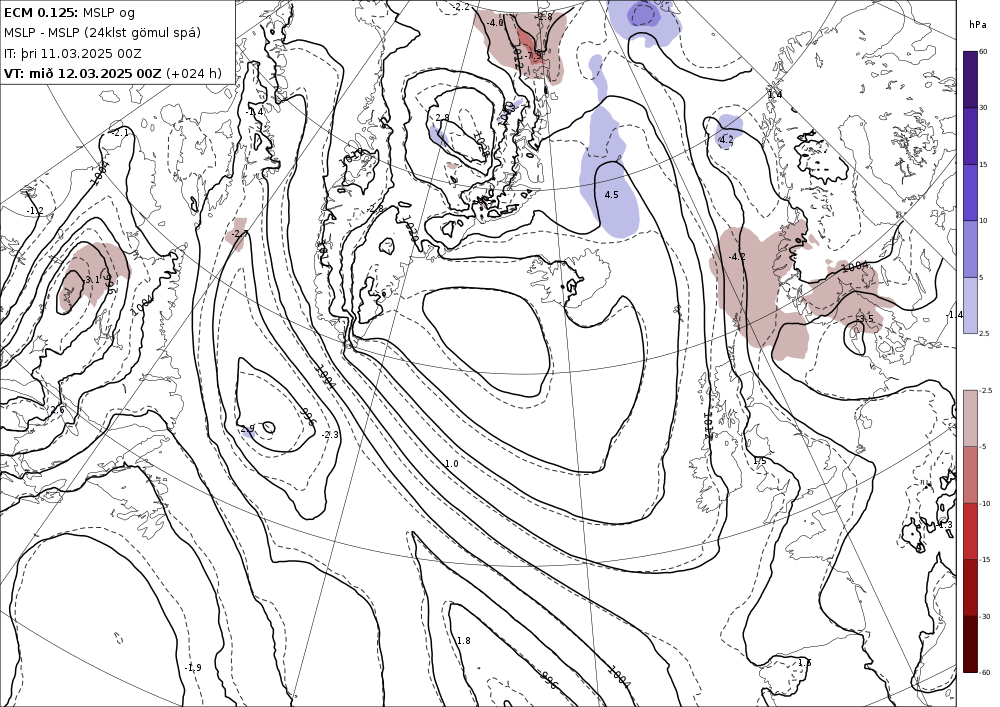Image resolution: width=1000 pixels, height=707 pixels.
Task: Select the '-3.1' value in the left low
Action: tap(91, 279)
